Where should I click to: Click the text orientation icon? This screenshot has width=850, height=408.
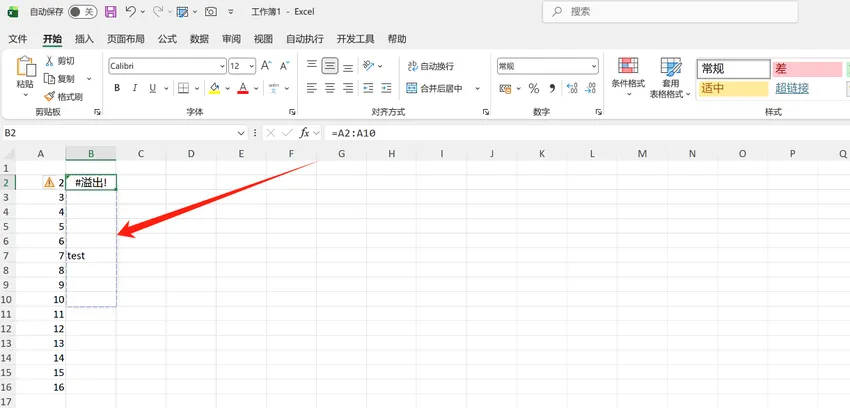click(x=369, y=66)
